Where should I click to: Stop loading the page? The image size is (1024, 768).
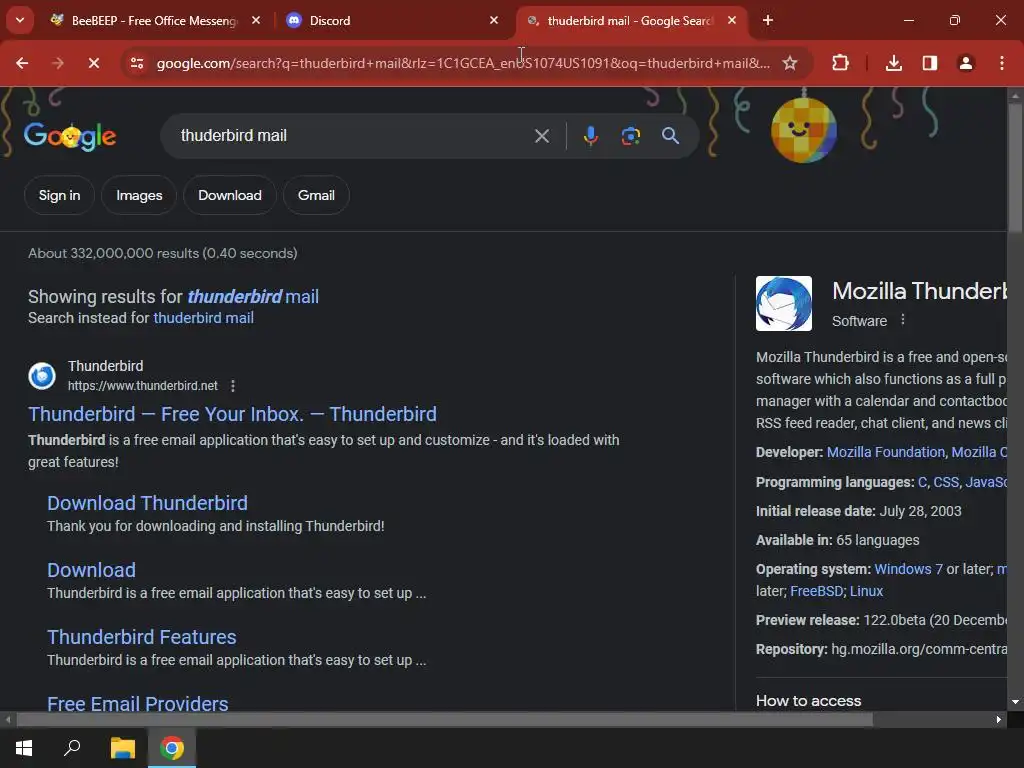point(93,63)
